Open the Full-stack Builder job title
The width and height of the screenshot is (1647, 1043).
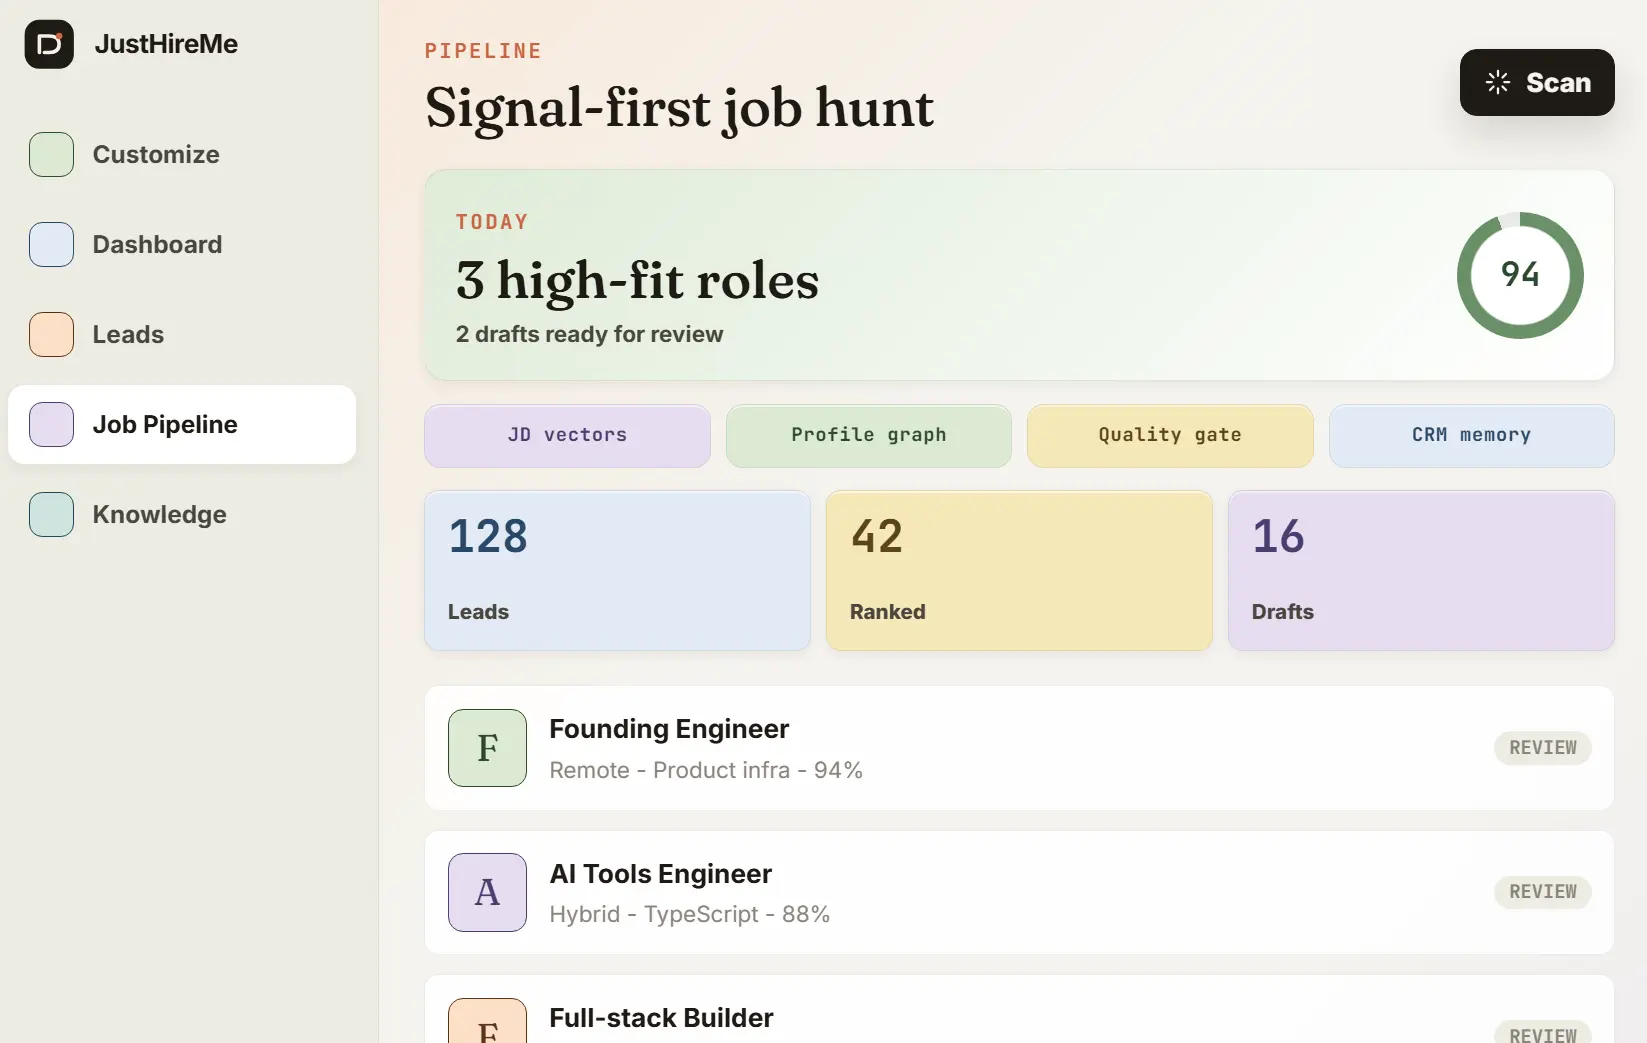point(661,1018)
